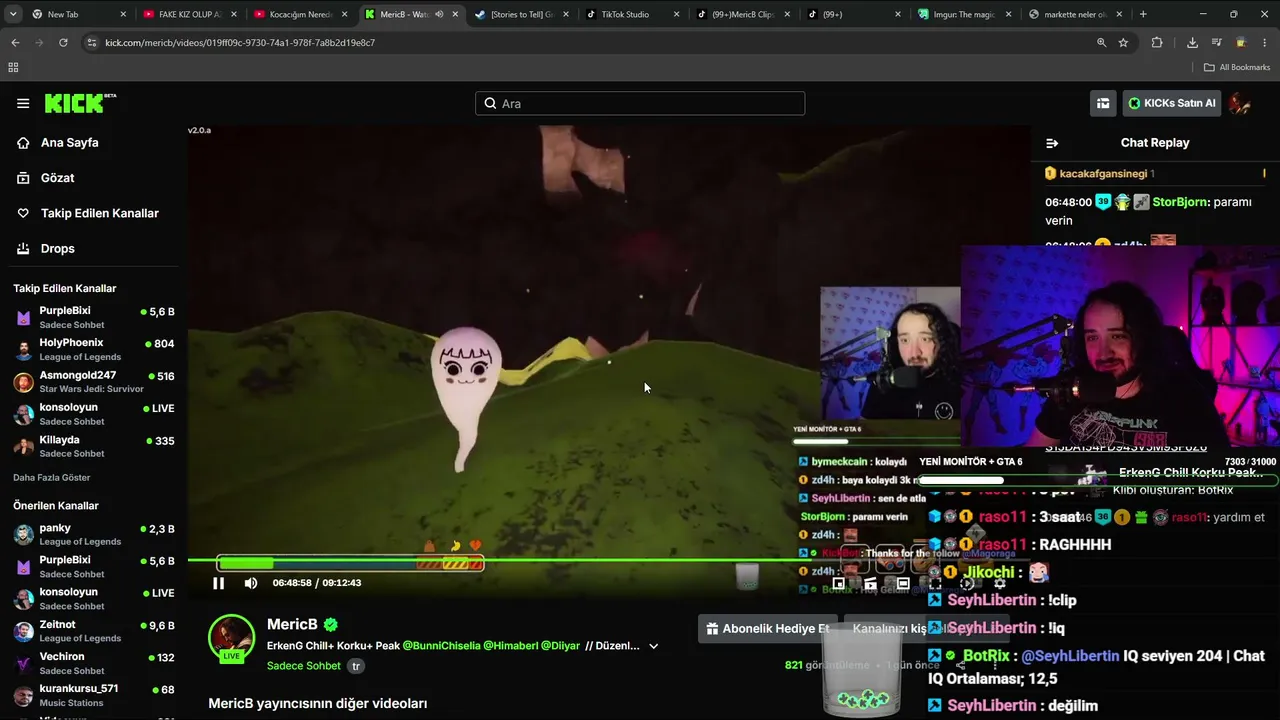Collapse the Chat Replay panel arrow
This screenshot has width=1280, height=720.
1051,143
